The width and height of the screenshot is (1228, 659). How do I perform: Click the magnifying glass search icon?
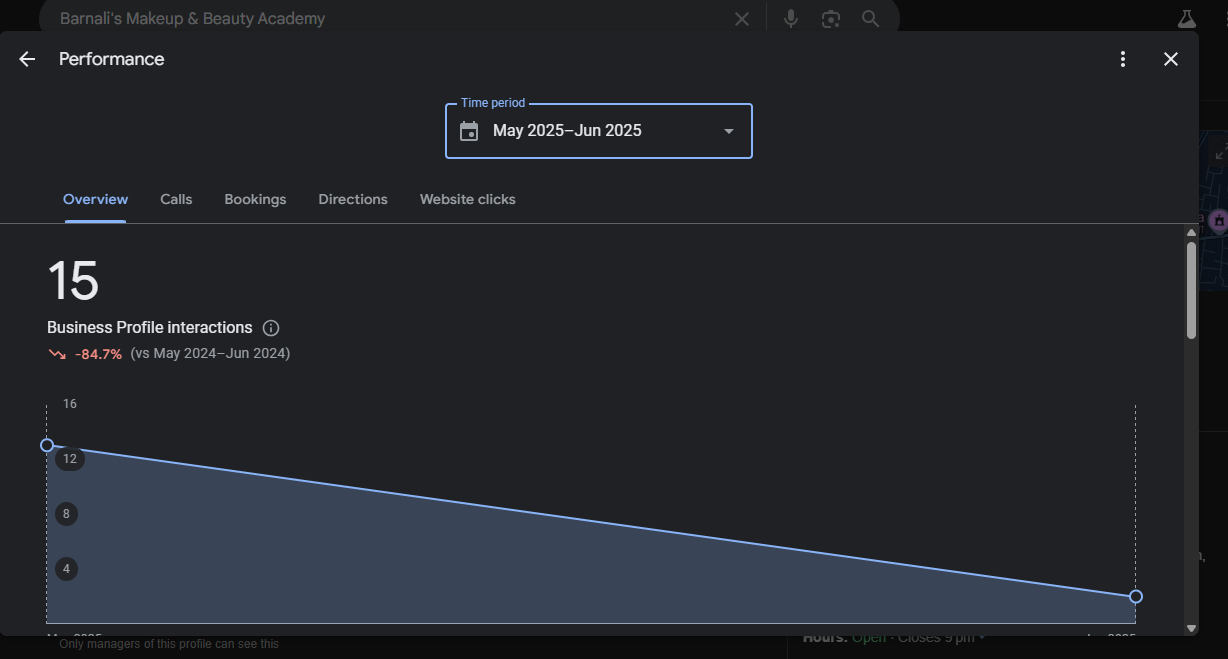click(x=870, y=18)
